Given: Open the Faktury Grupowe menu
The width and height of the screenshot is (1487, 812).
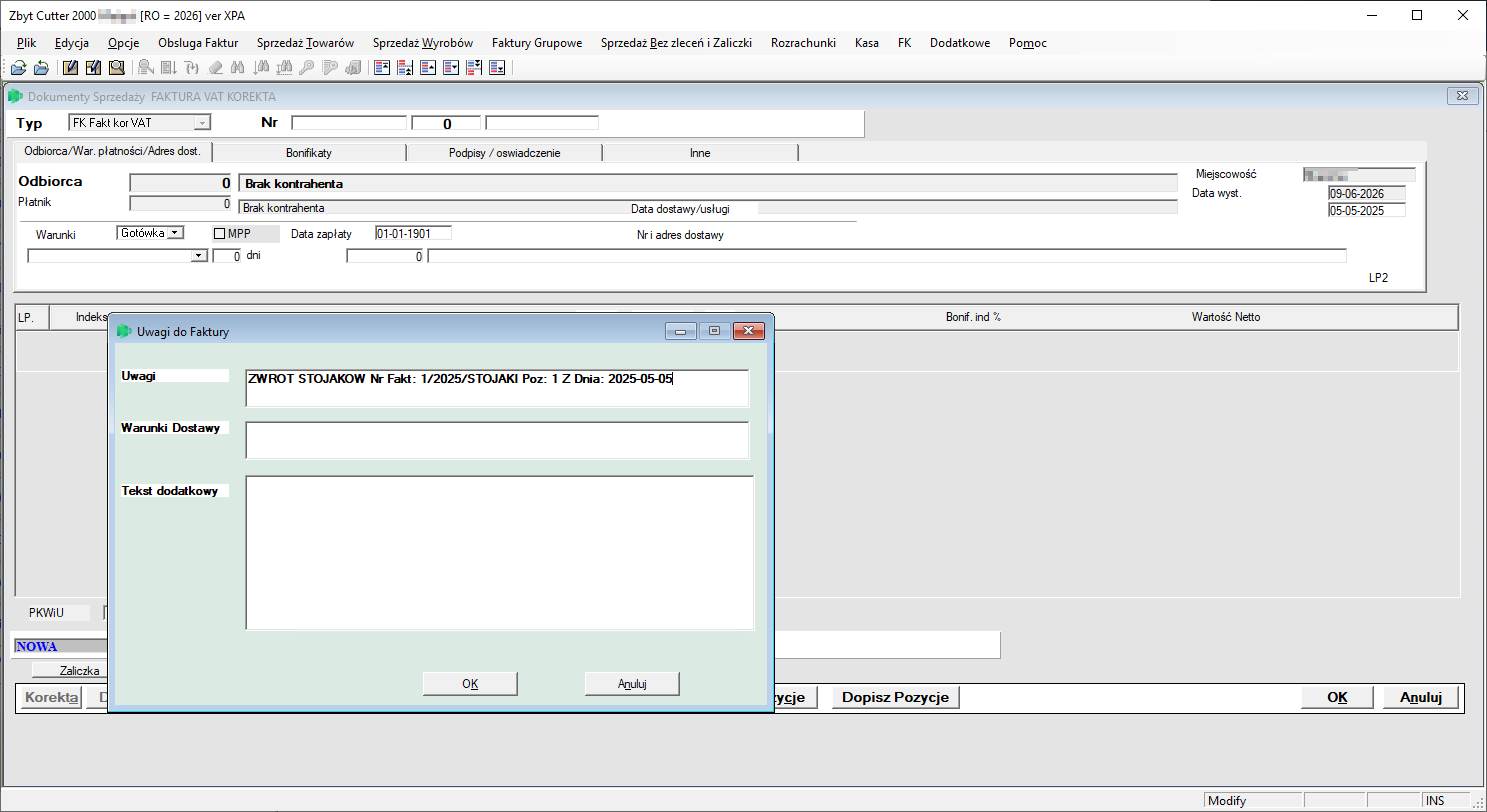Looking at the screenshot, I should 537,43.
